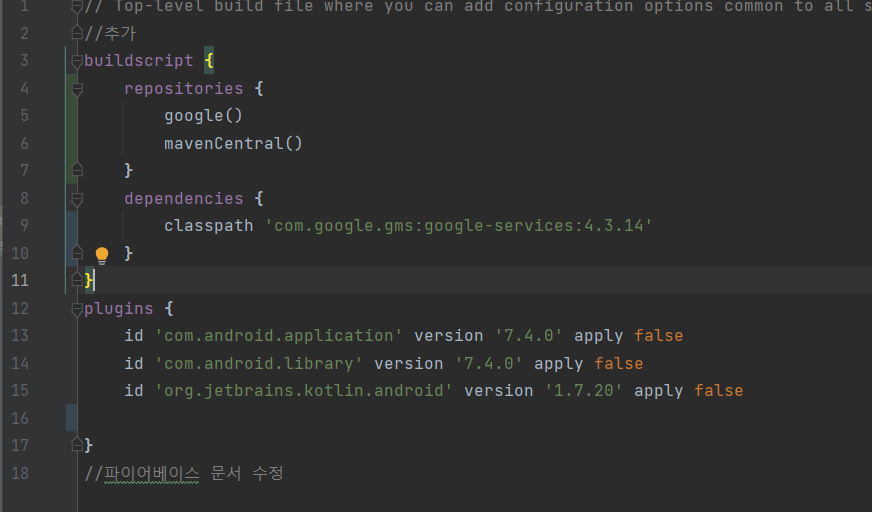Click the dependencies keyword
This screenshot has width=872, height=512.
pos(184,198)
